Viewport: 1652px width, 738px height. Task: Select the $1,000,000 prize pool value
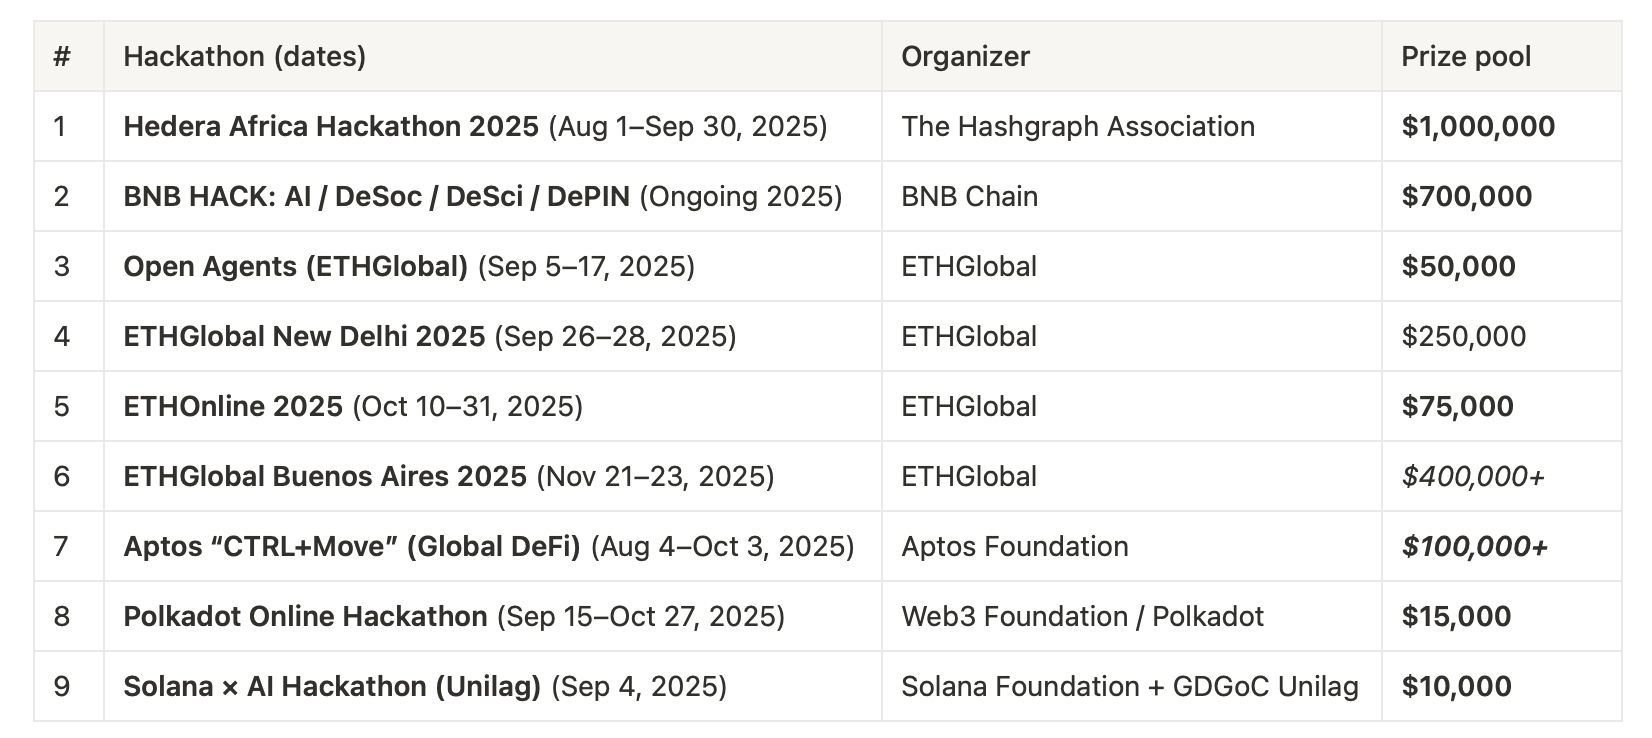click(x=1478, y=126)
